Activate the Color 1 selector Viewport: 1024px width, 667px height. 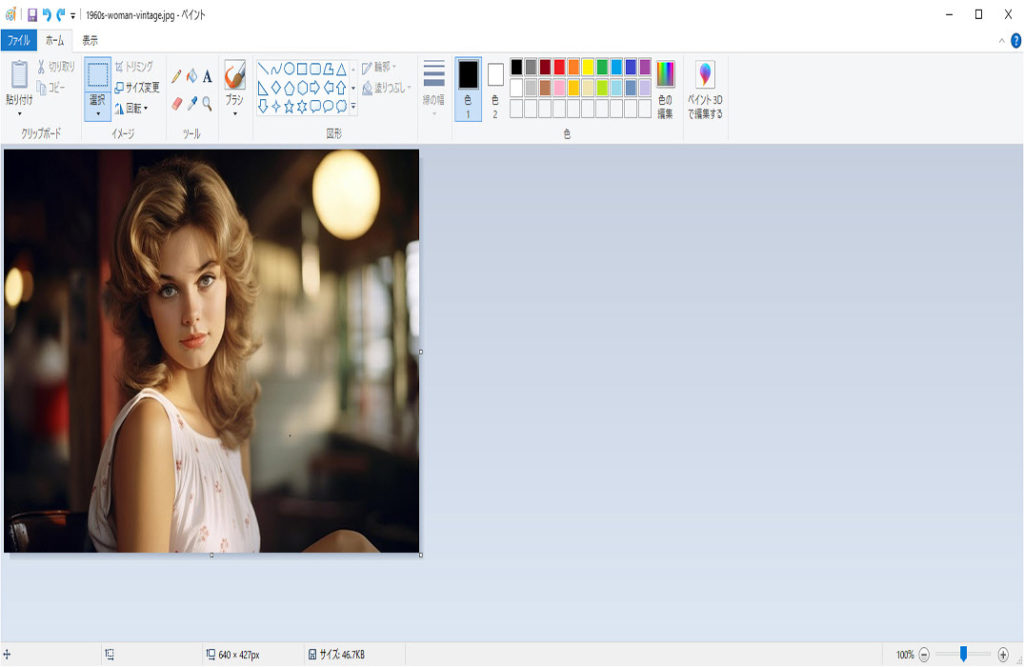pos(467,88)
